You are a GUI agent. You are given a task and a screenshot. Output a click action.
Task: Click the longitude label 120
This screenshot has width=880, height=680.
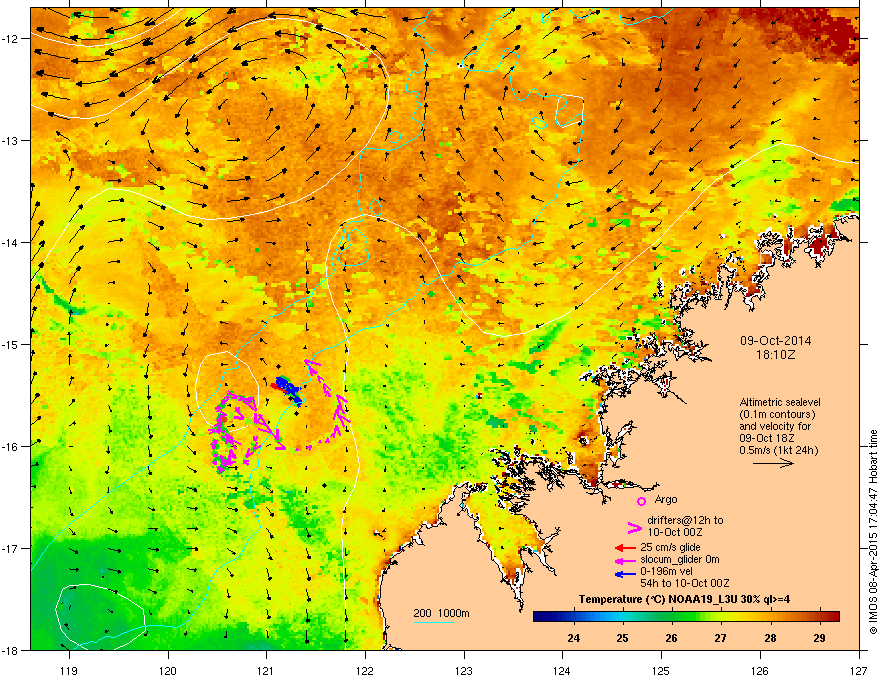(168, 670)
